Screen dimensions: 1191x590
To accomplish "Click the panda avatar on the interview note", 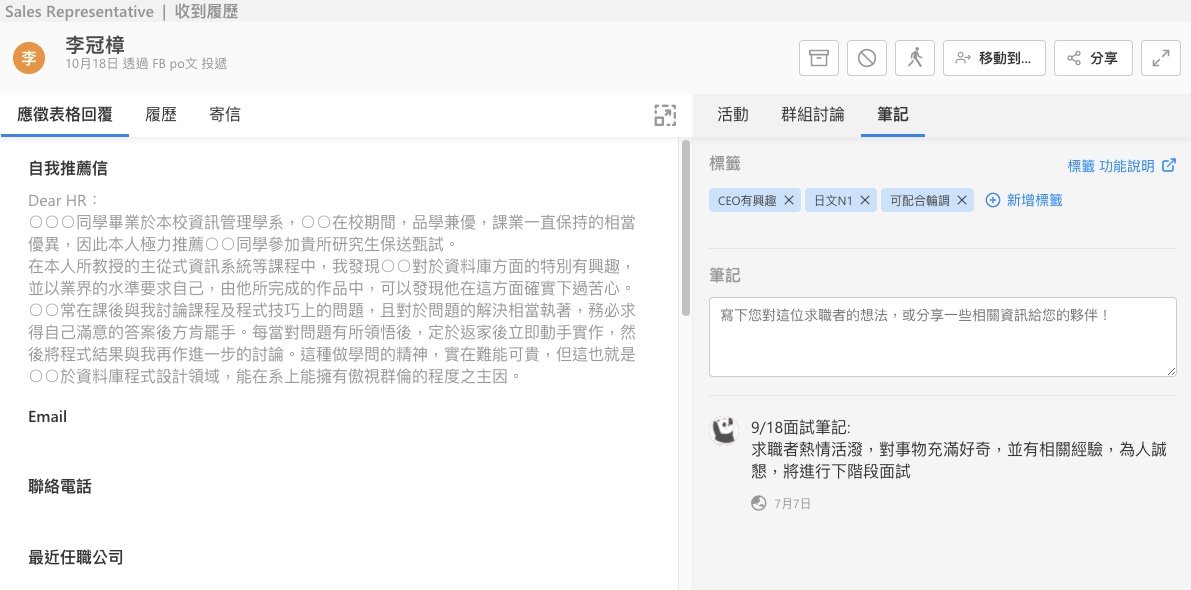I will click(725, 431).
